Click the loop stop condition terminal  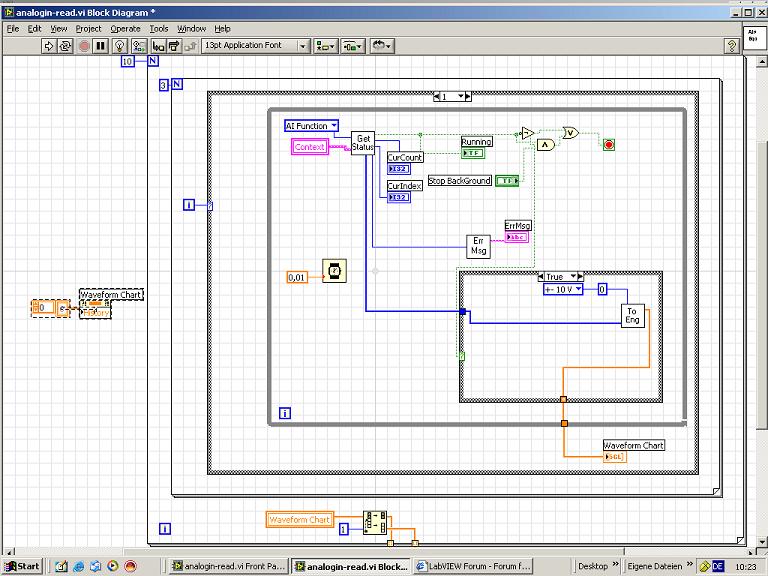pyautogui.click(x=608, y=145)
